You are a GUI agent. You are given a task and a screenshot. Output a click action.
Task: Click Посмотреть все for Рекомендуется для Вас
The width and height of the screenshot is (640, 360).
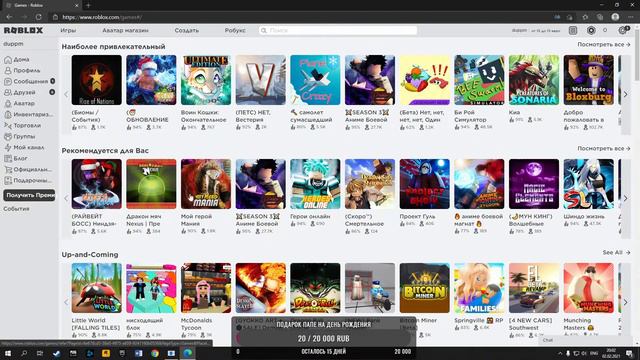(x=604, y=149)
